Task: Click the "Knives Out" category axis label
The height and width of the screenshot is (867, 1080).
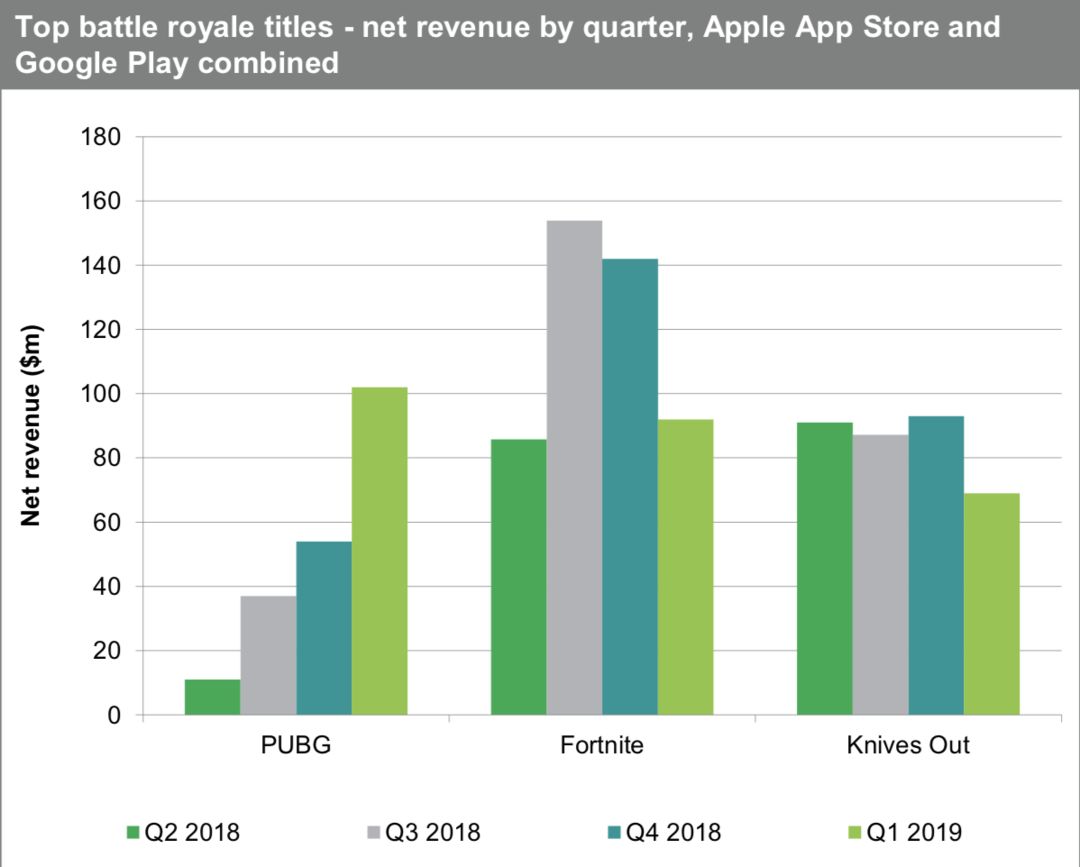Action: [x=908, y=745]
